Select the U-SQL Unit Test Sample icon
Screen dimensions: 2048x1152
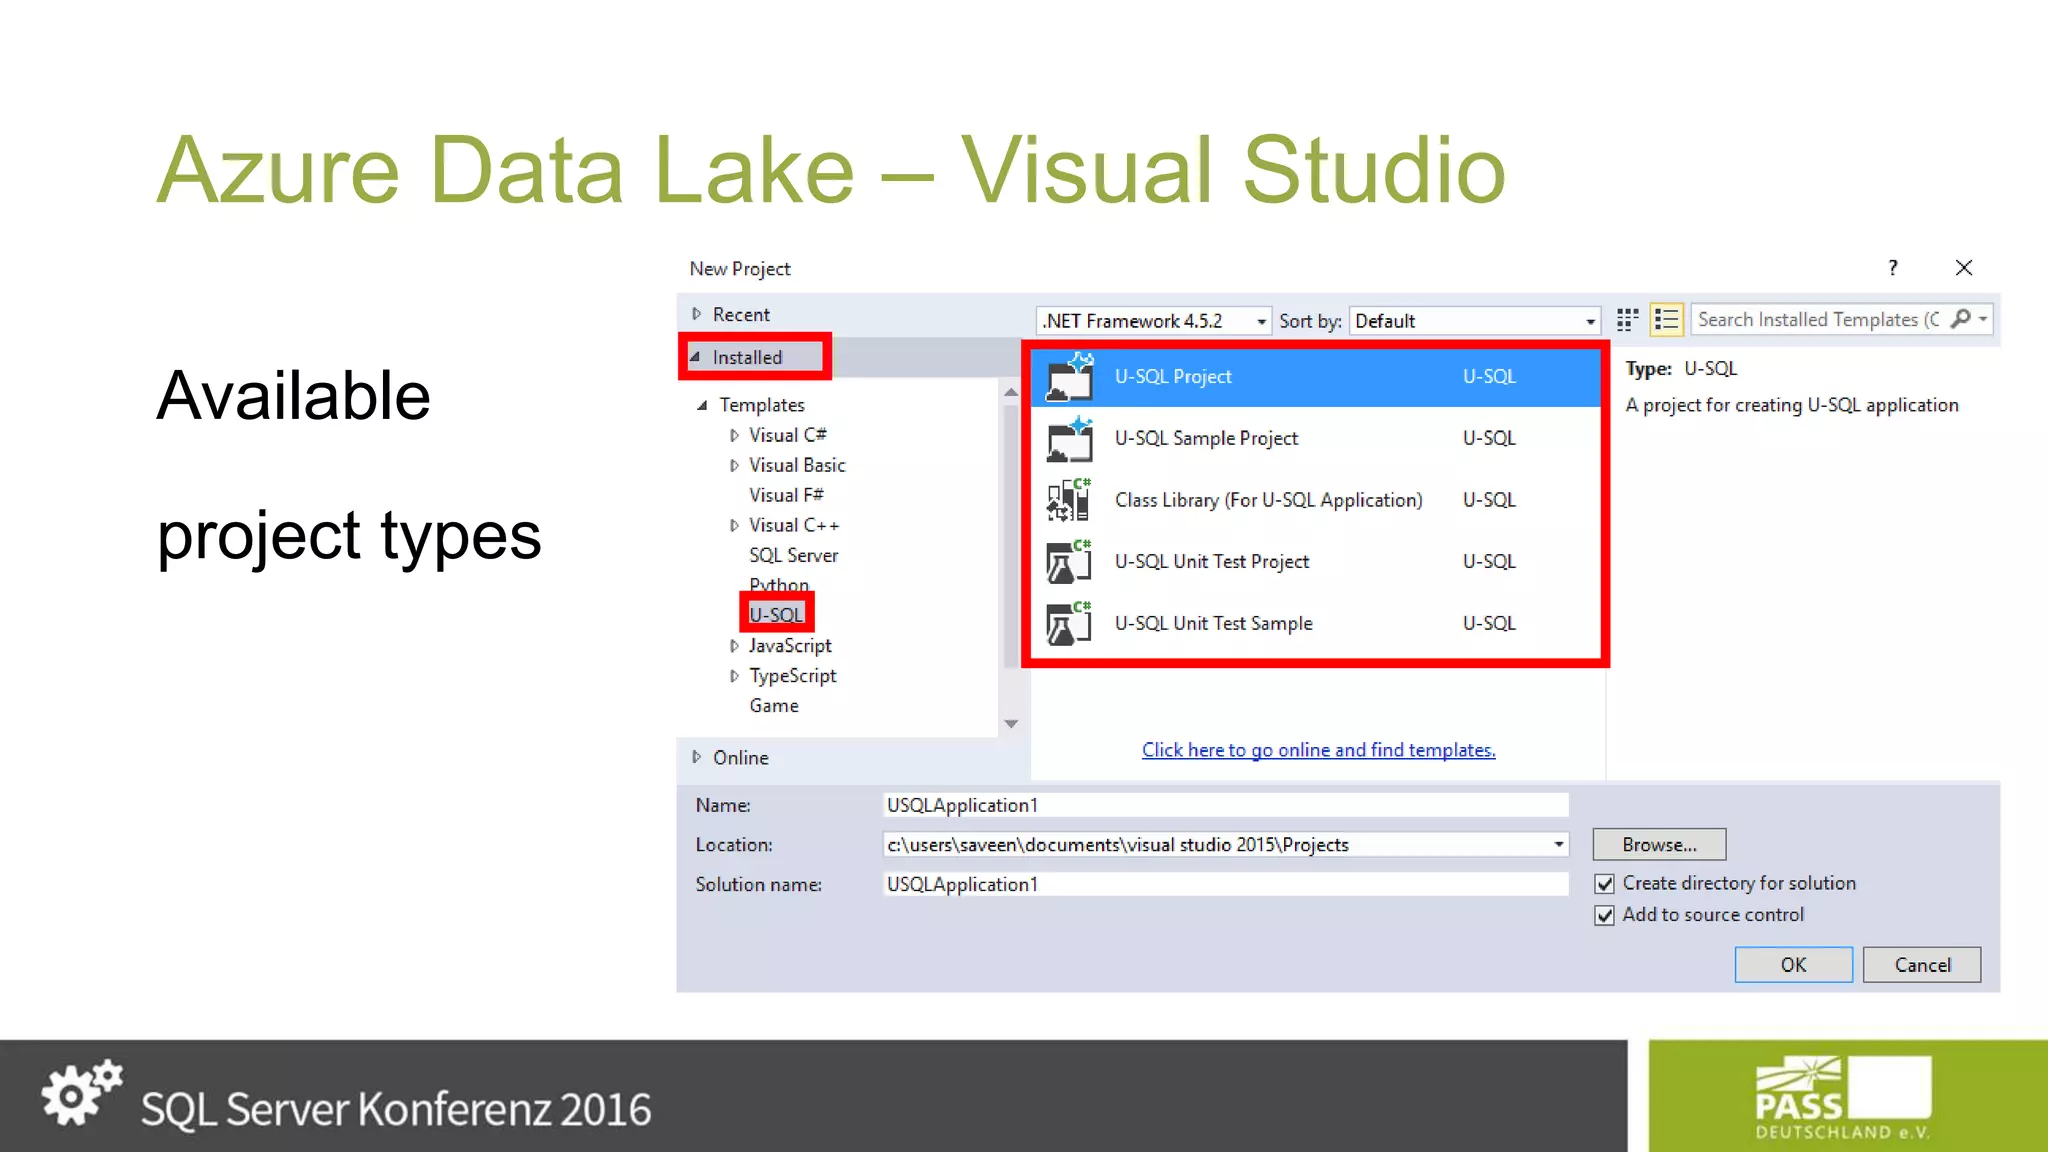pyautogui.click(x=1069, y=624)
